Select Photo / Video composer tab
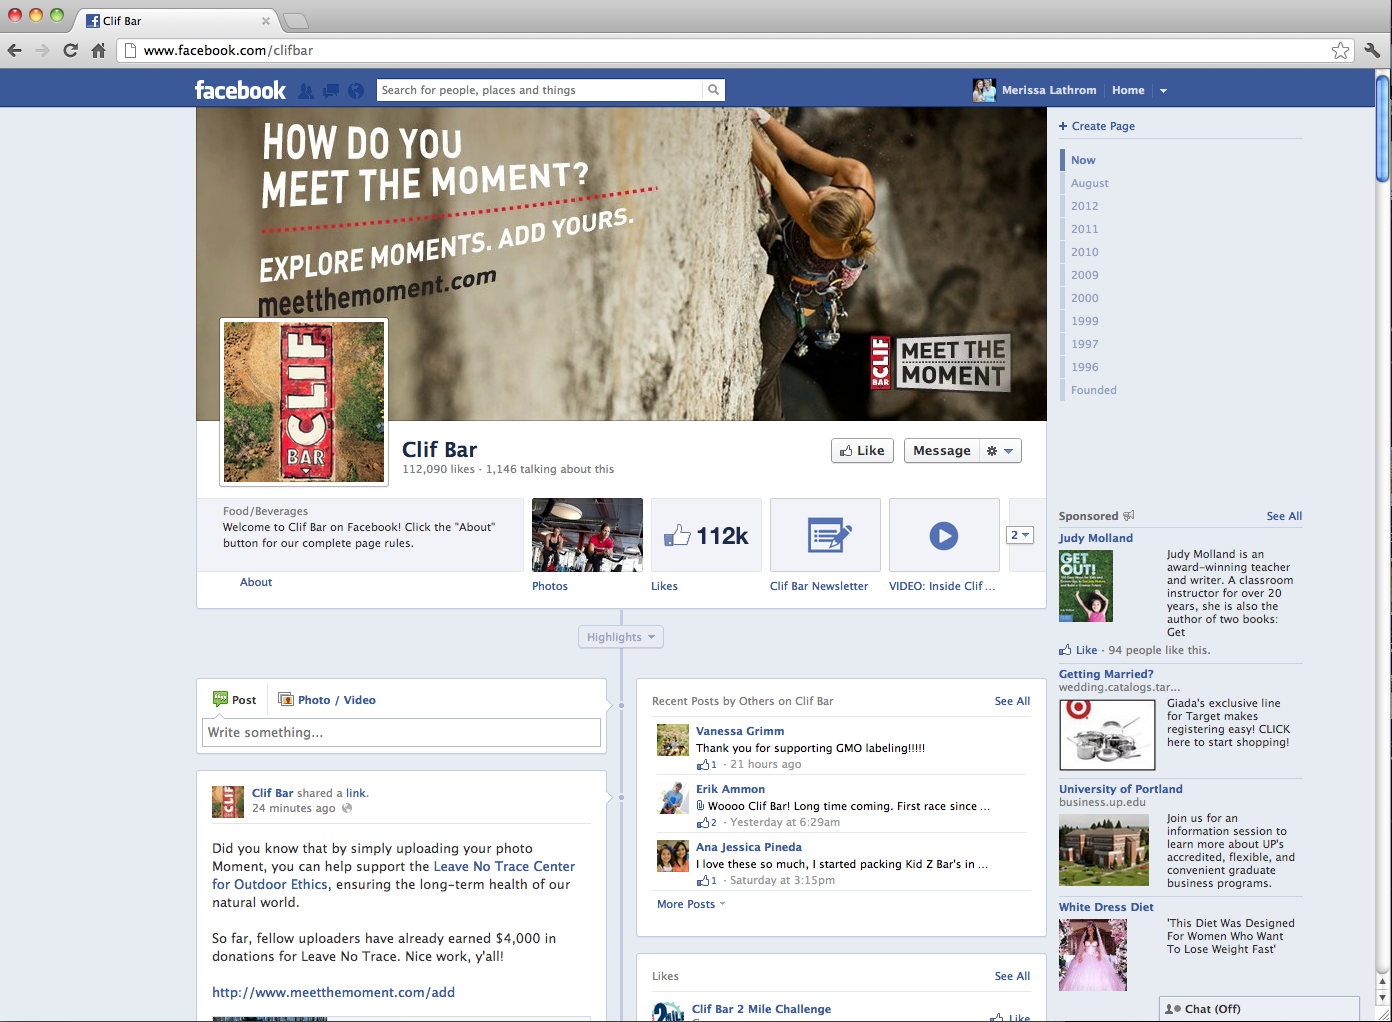 (327, 700)
